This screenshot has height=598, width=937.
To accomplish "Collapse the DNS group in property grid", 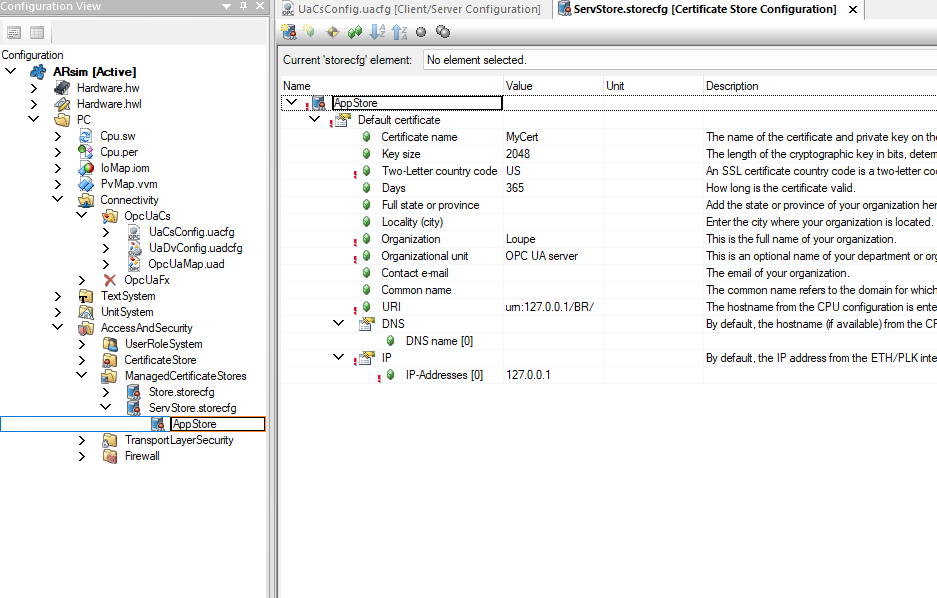I will [338, 323].
